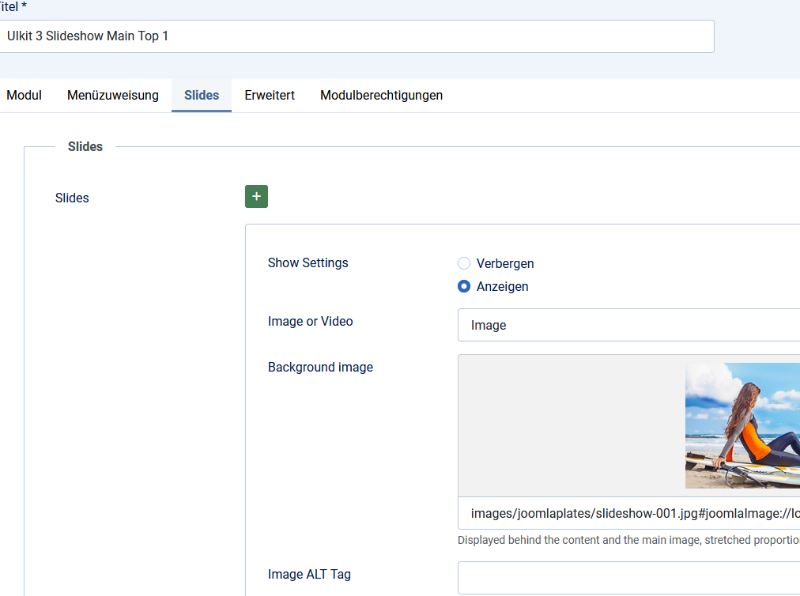Click the Image ALT Tag label

coord(309,575)
